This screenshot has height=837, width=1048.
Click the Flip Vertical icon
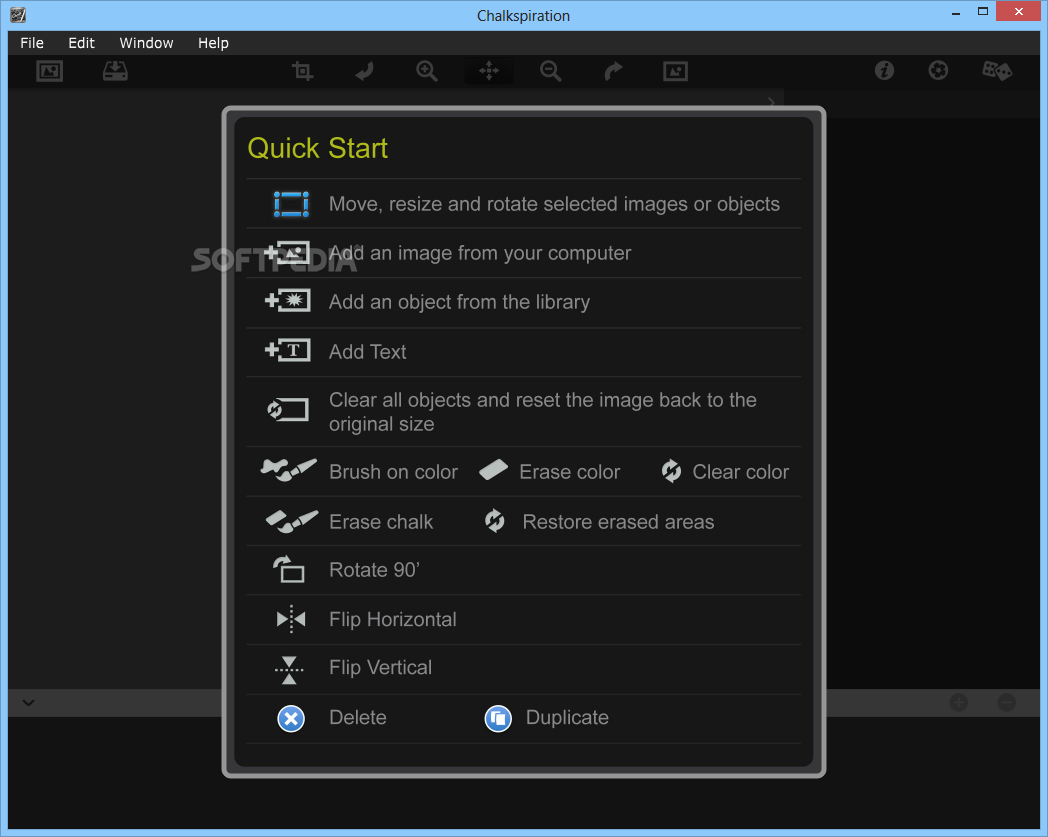click(x=289, y=669)
